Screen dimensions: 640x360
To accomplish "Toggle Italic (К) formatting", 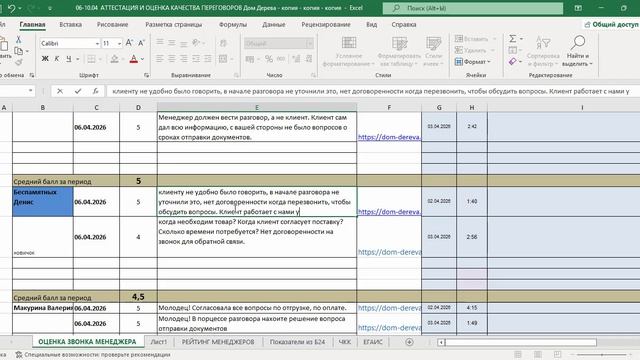I will click(57, 59).
